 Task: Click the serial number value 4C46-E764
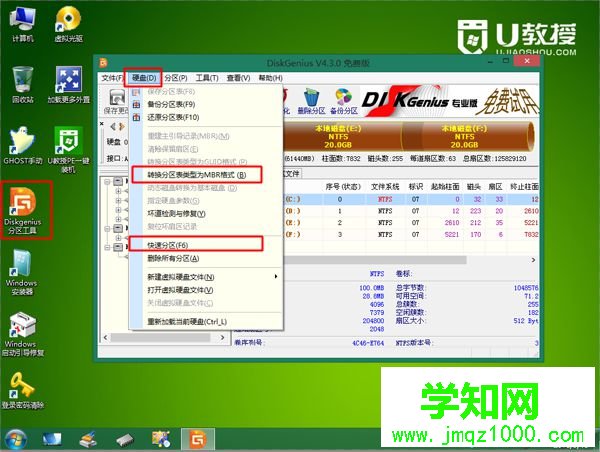pos(368,343)
